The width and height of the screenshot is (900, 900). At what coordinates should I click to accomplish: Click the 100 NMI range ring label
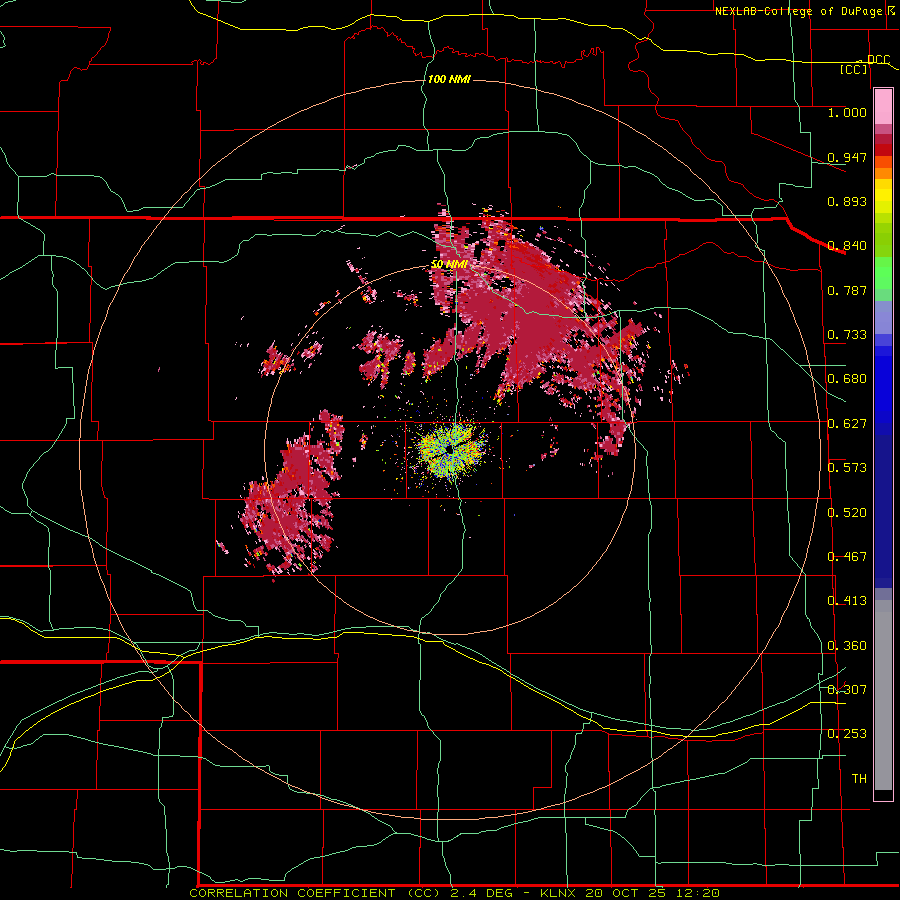tap(449, 79)
